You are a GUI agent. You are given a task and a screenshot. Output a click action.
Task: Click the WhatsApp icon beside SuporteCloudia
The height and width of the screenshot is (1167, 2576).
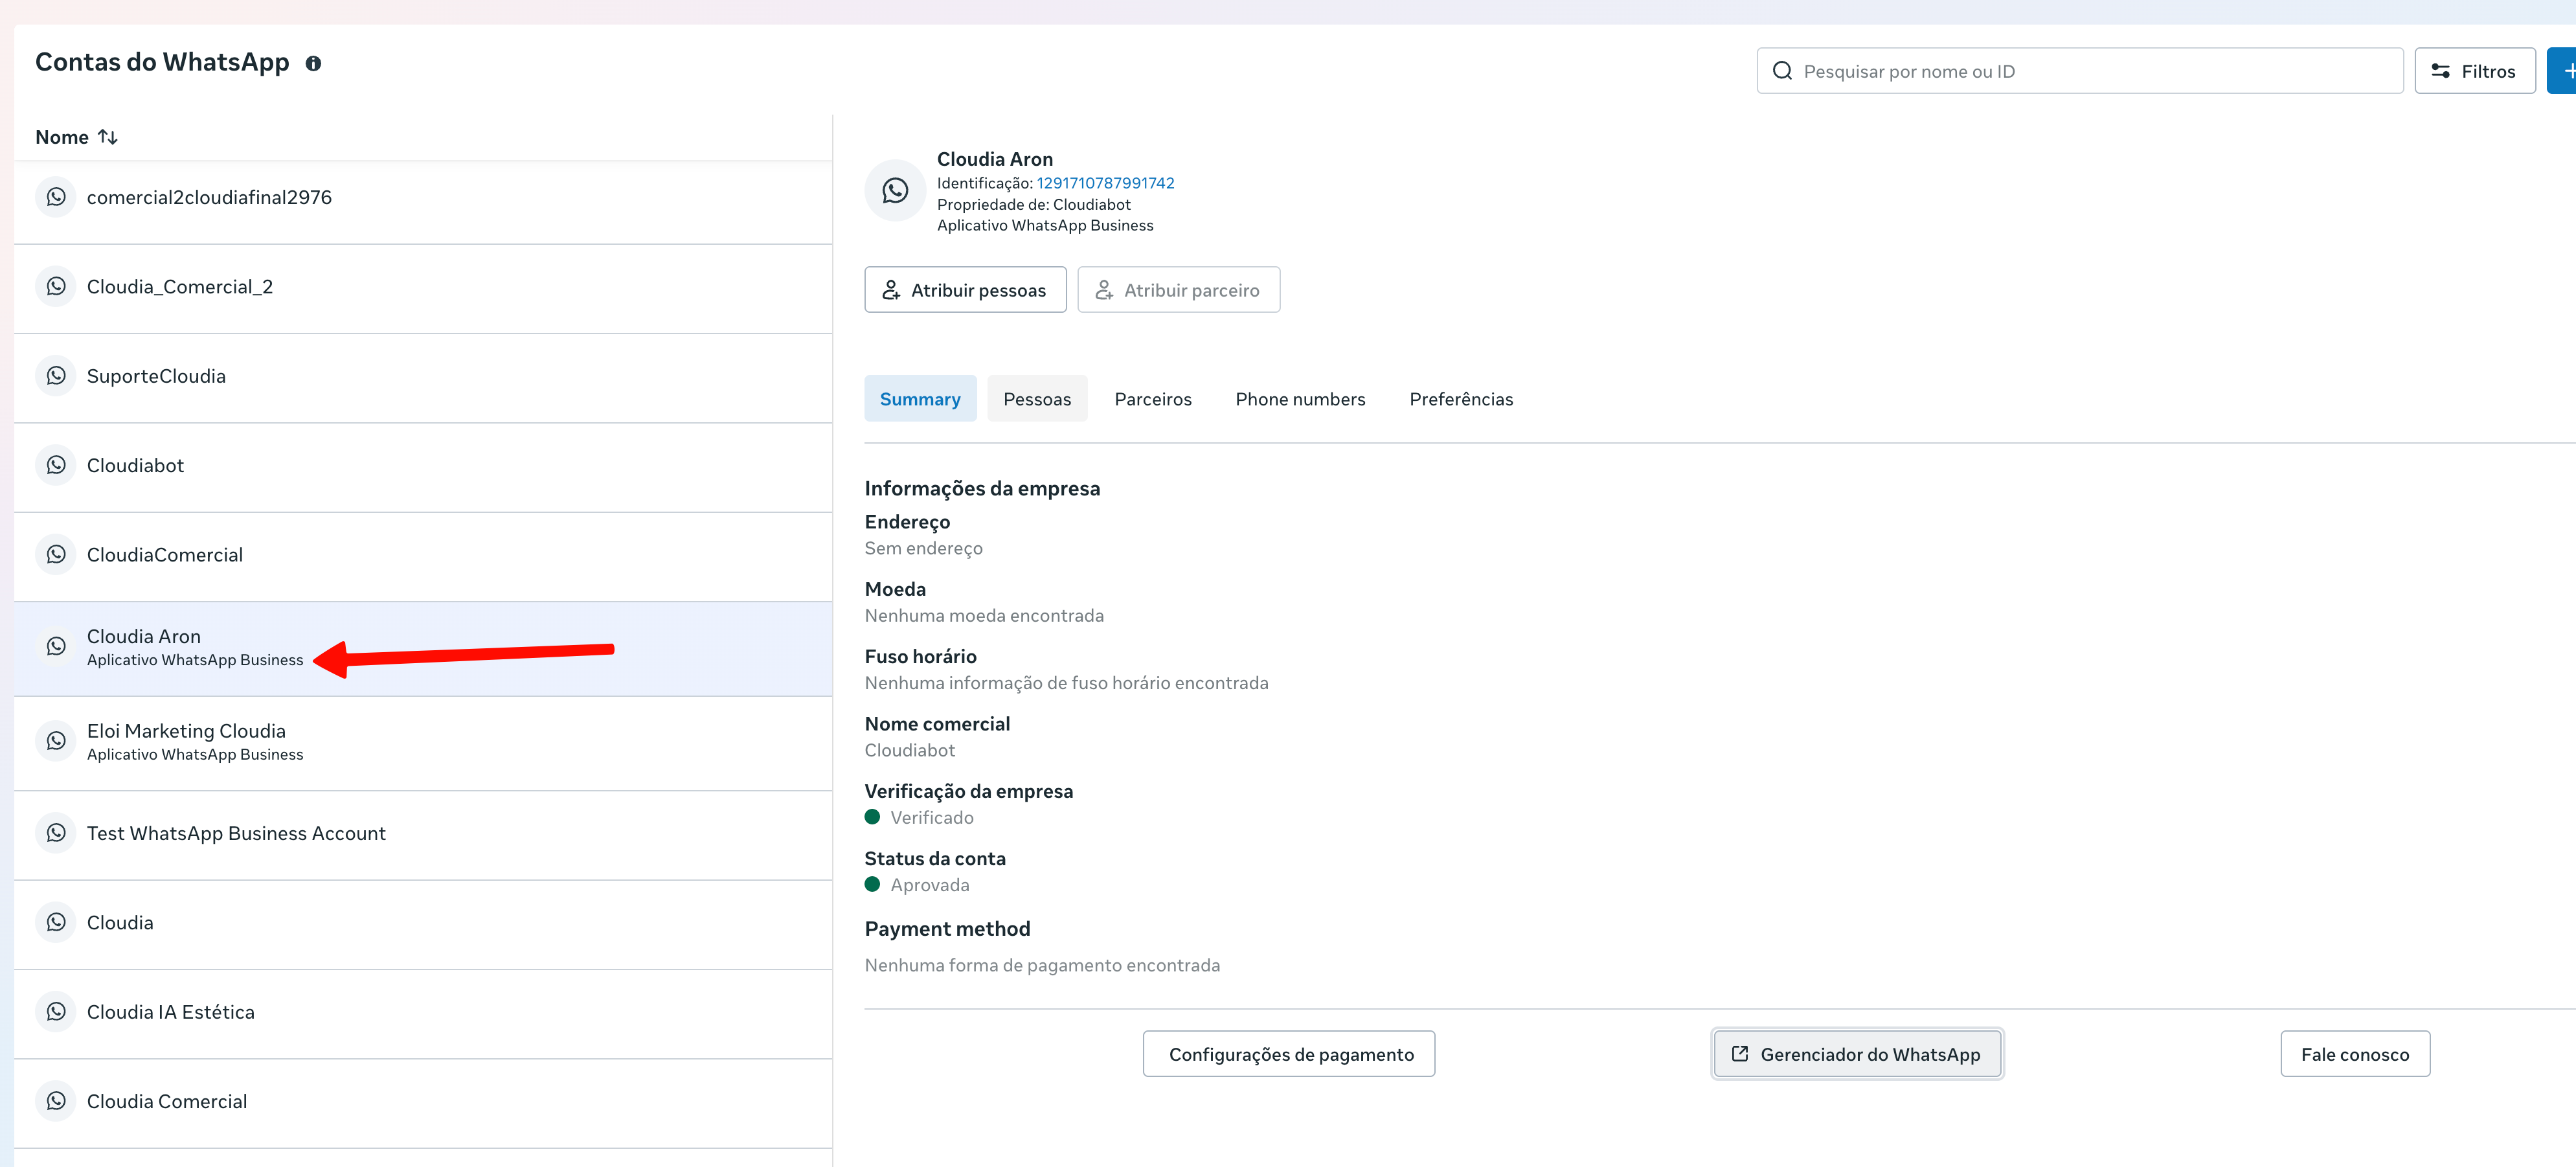(x=56, y=376)
